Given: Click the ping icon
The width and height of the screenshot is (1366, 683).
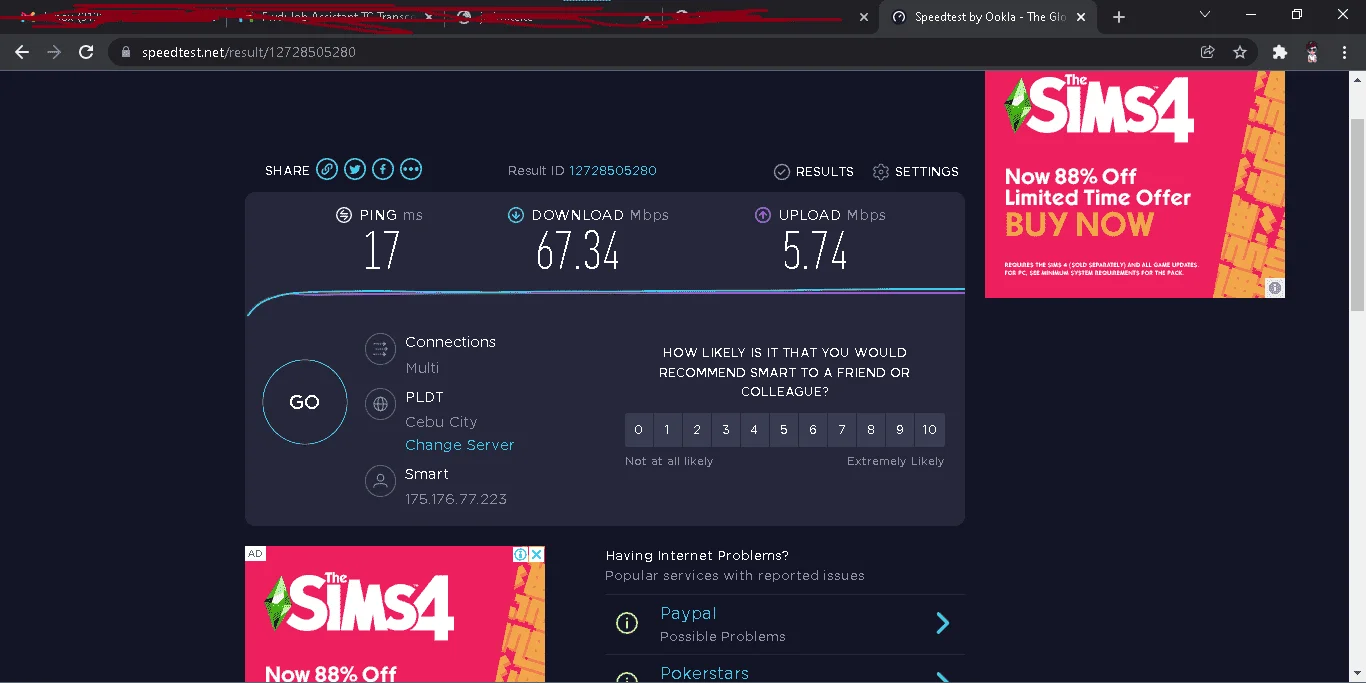Looking at the screenshot, I should point(344,215).
